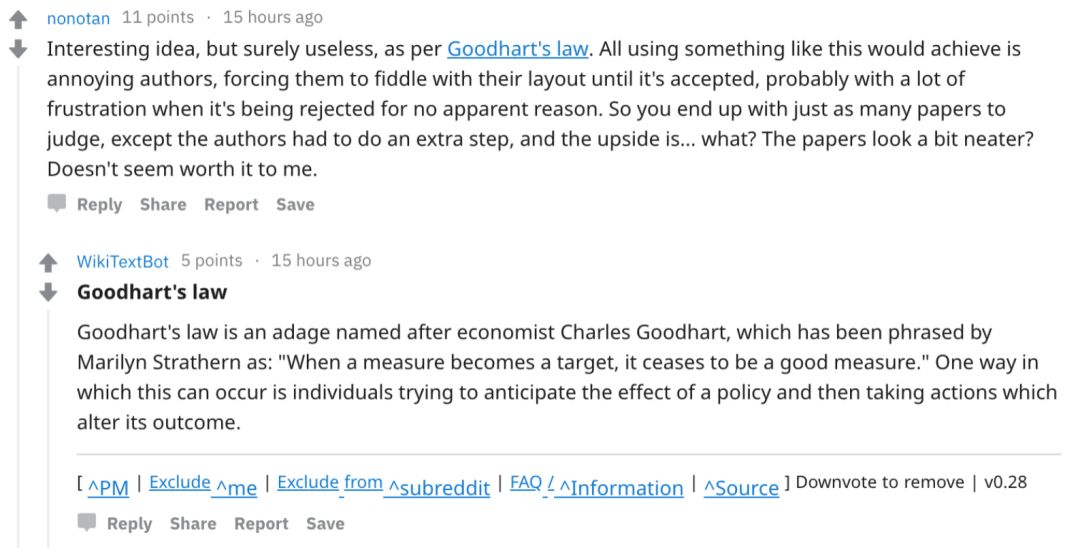This screenshot has width=1080, height=548.
Task: Open the bot's Source link
Action: pyautogui.click(x=741, y=487)
